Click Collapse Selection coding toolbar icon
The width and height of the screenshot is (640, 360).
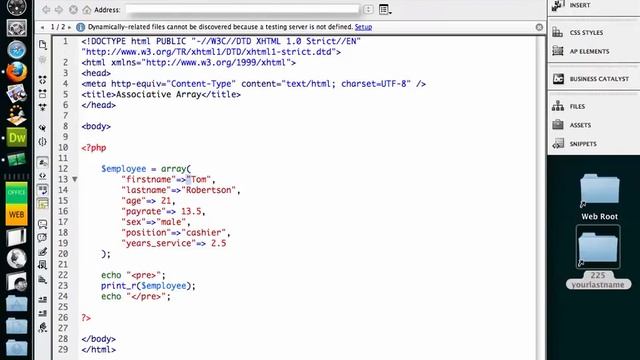(x=42, y=93)
